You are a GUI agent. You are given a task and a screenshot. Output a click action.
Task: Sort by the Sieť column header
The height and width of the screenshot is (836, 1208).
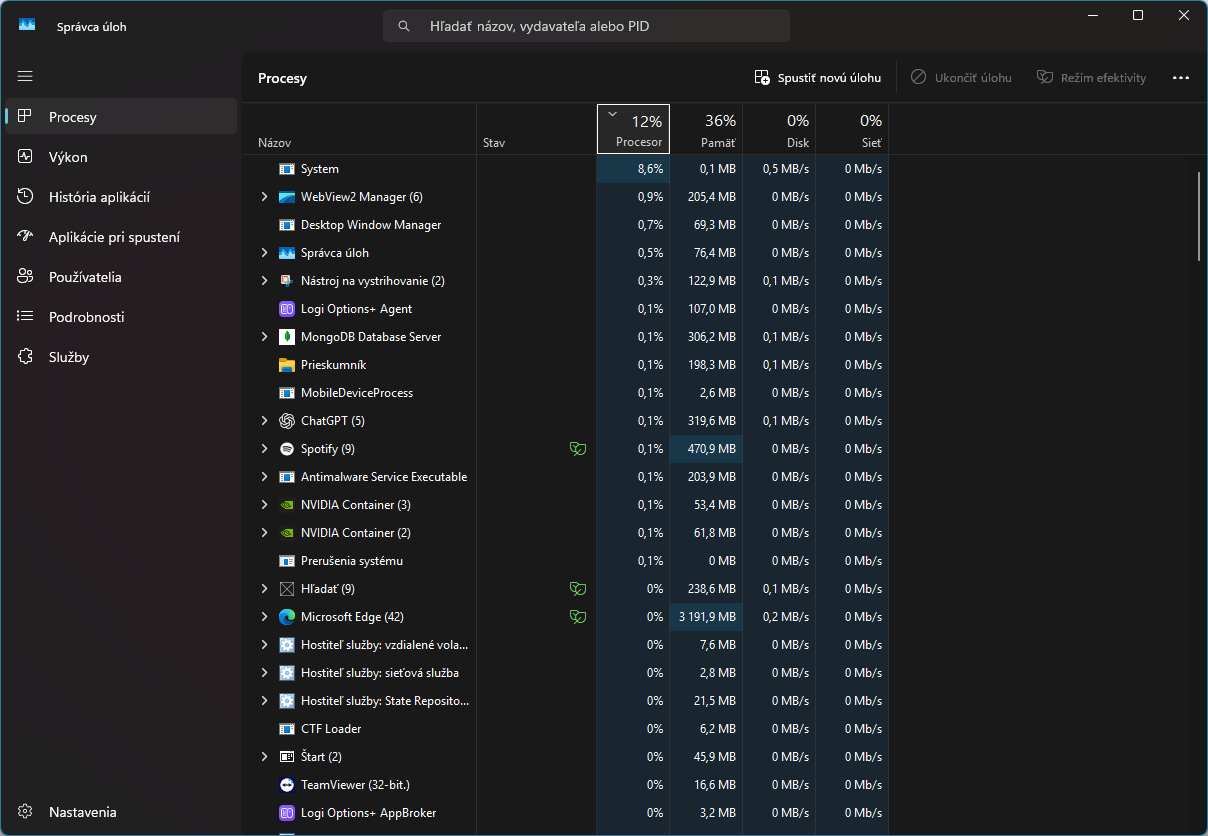pos(852,129)
